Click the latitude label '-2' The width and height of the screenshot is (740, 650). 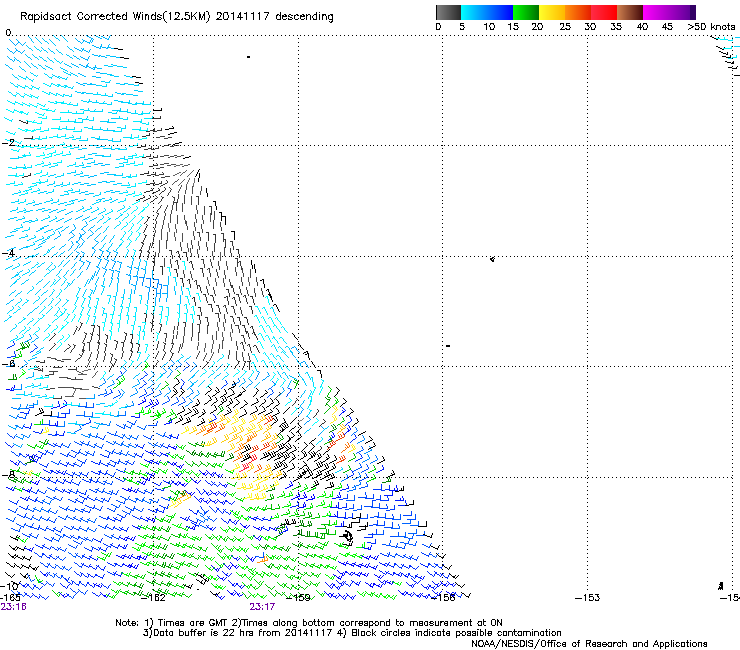coord(8,142)
